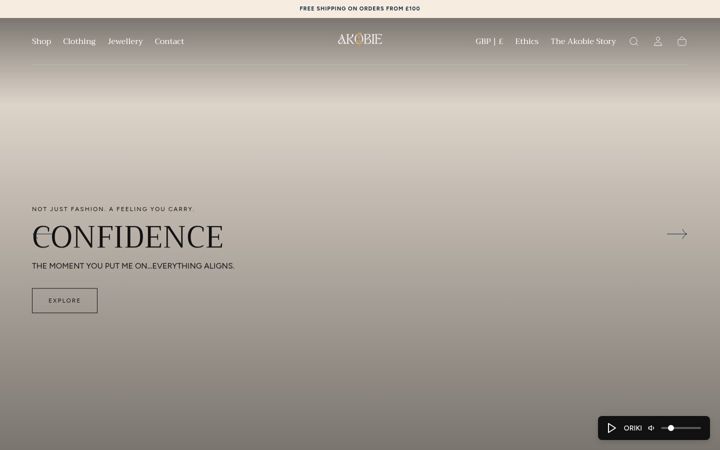Click the Explore button
This screenshot has height=450, width=720.
(x=65, y=301)
